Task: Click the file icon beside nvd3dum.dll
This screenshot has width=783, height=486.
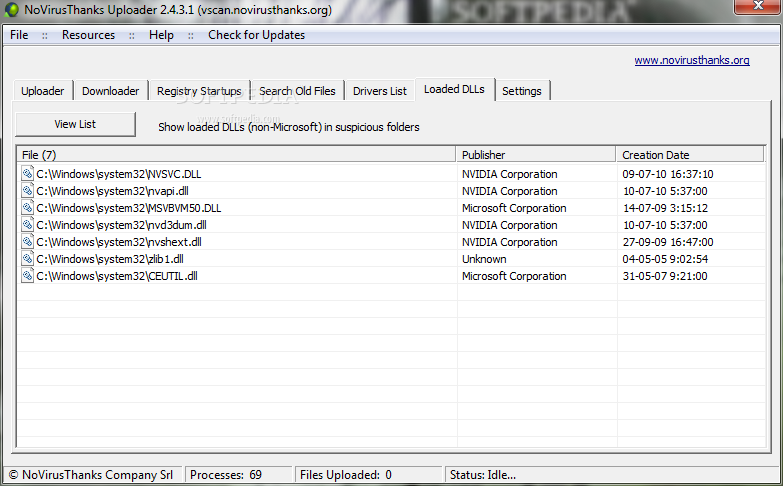Action: [x=27, y=225]
